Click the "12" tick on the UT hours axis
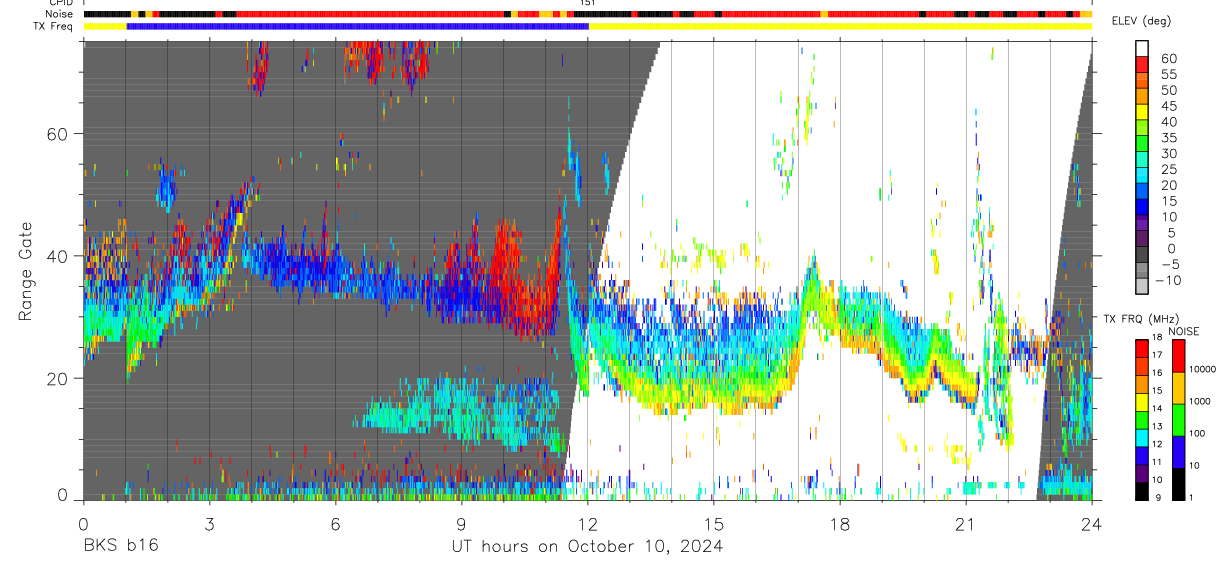This screenshot has height=567, width=1228. click(x=587, y=523)
